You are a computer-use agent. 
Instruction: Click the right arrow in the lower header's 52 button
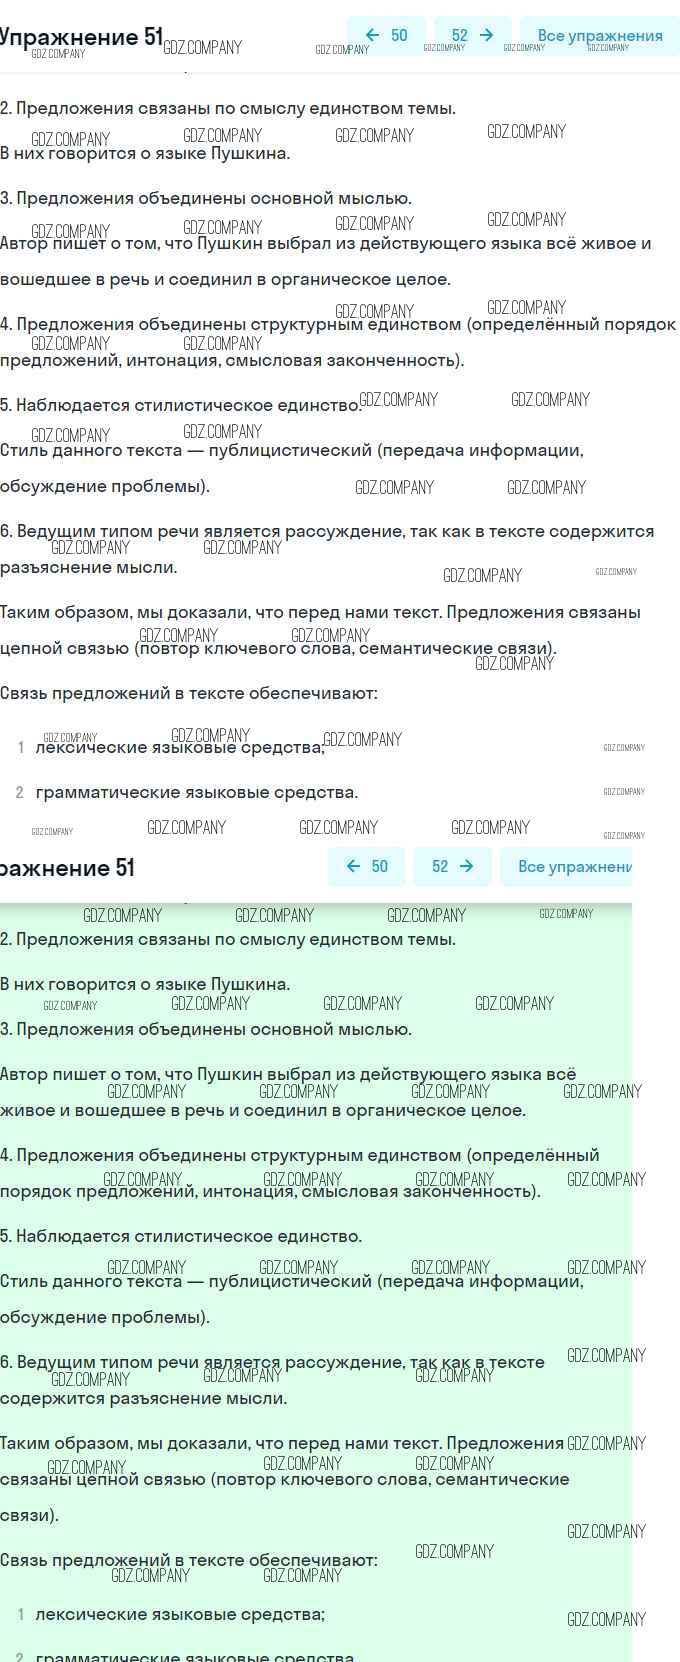coord(466,866)
